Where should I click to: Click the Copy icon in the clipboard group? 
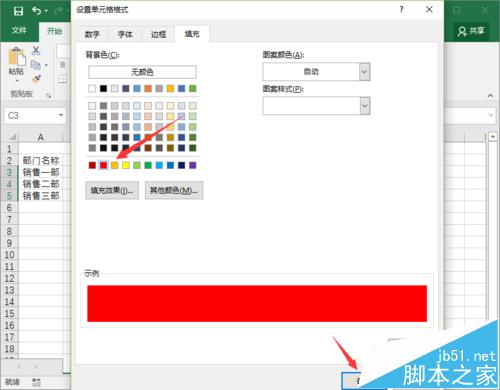click(36, 65)
